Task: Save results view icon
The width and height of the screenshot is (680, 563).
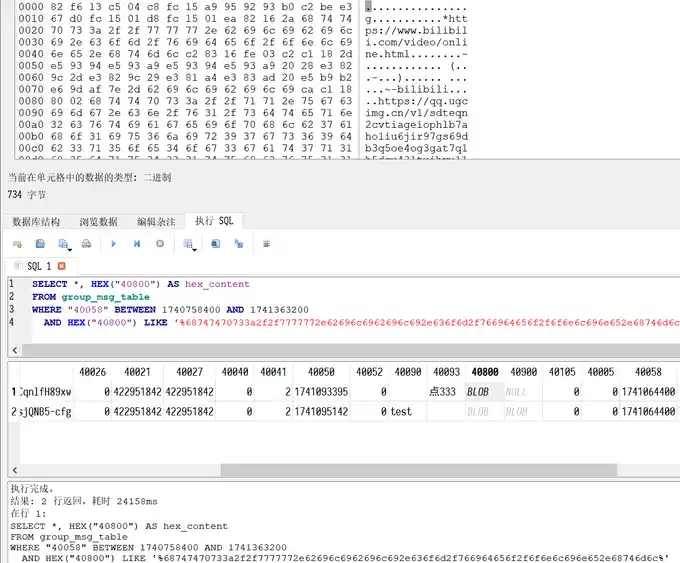Action: [187, 244]
